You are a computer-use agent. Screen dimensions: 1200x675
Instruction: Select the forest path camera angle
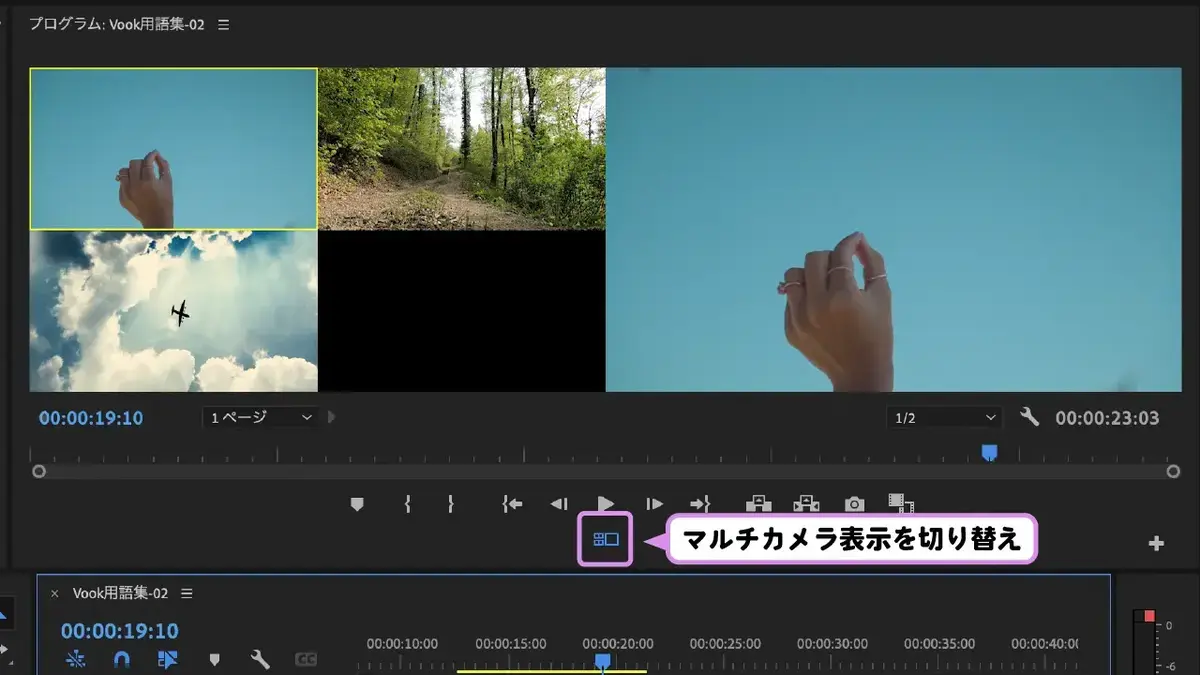pos(462,149)
